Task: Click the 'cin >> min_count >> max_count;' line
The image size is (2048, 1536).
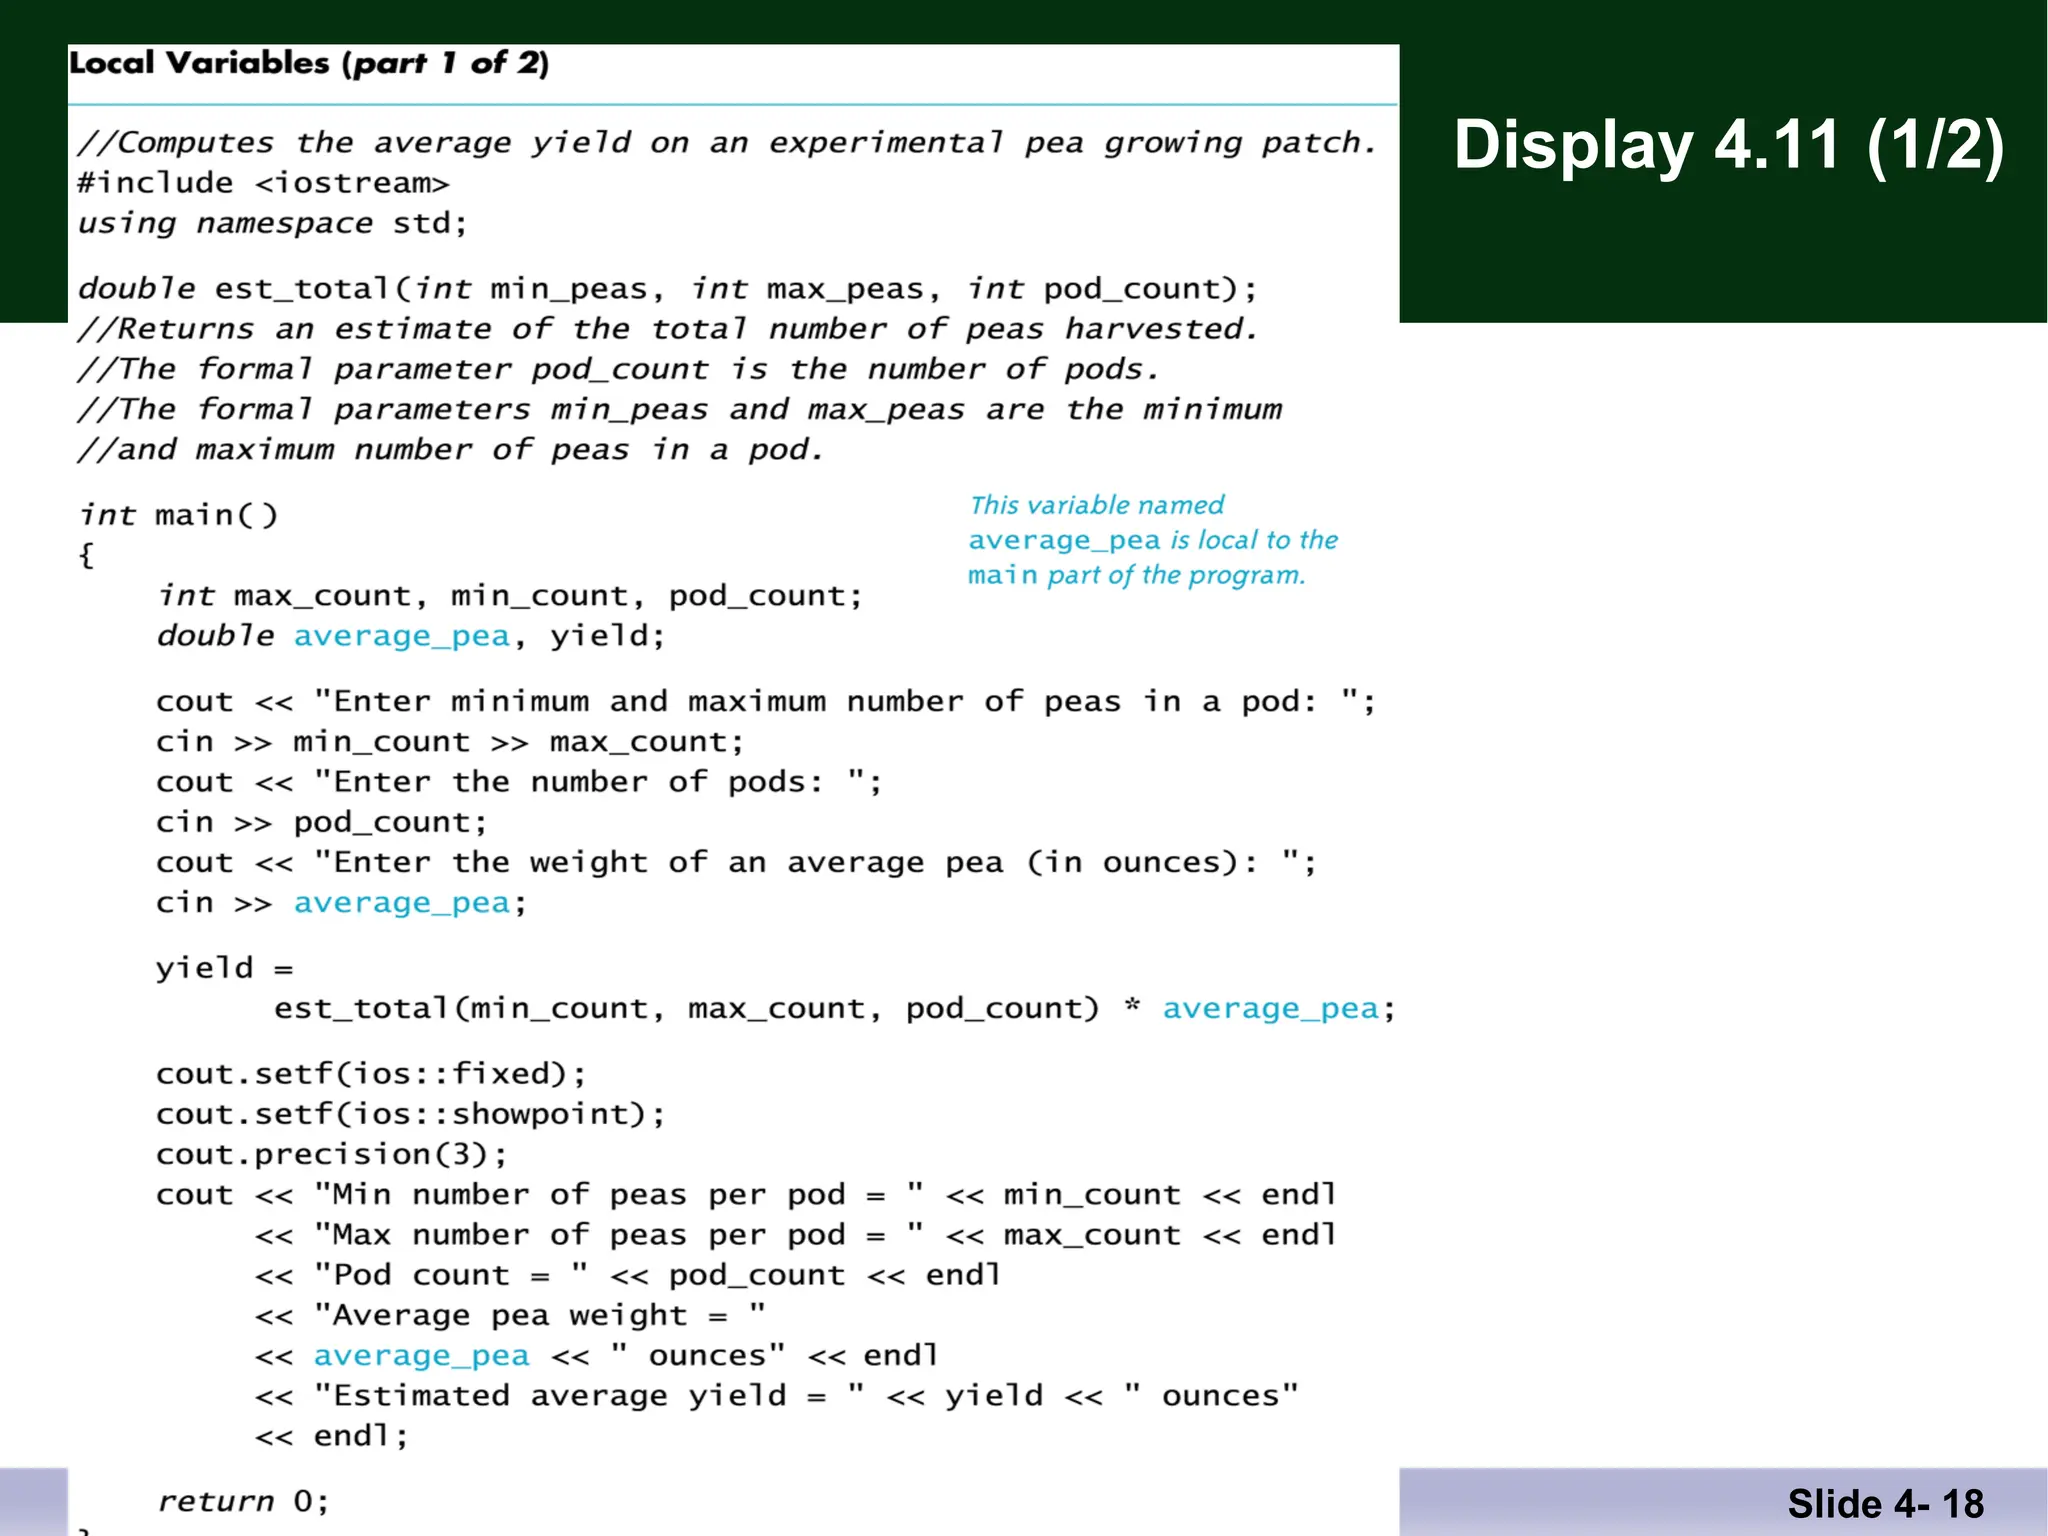Action: point(450,742)
